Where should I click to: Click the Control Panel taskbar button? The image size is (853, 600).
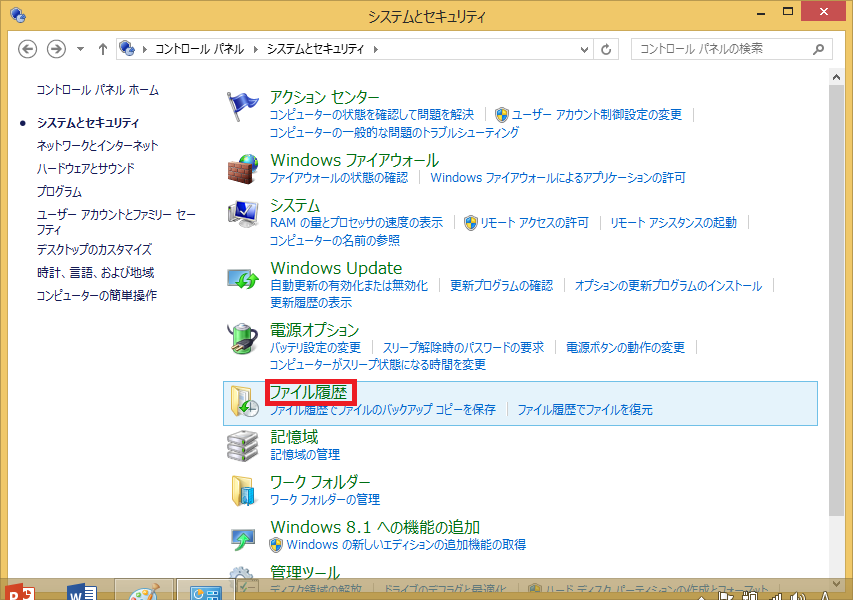pyautogui.click(x=206, y=590)
